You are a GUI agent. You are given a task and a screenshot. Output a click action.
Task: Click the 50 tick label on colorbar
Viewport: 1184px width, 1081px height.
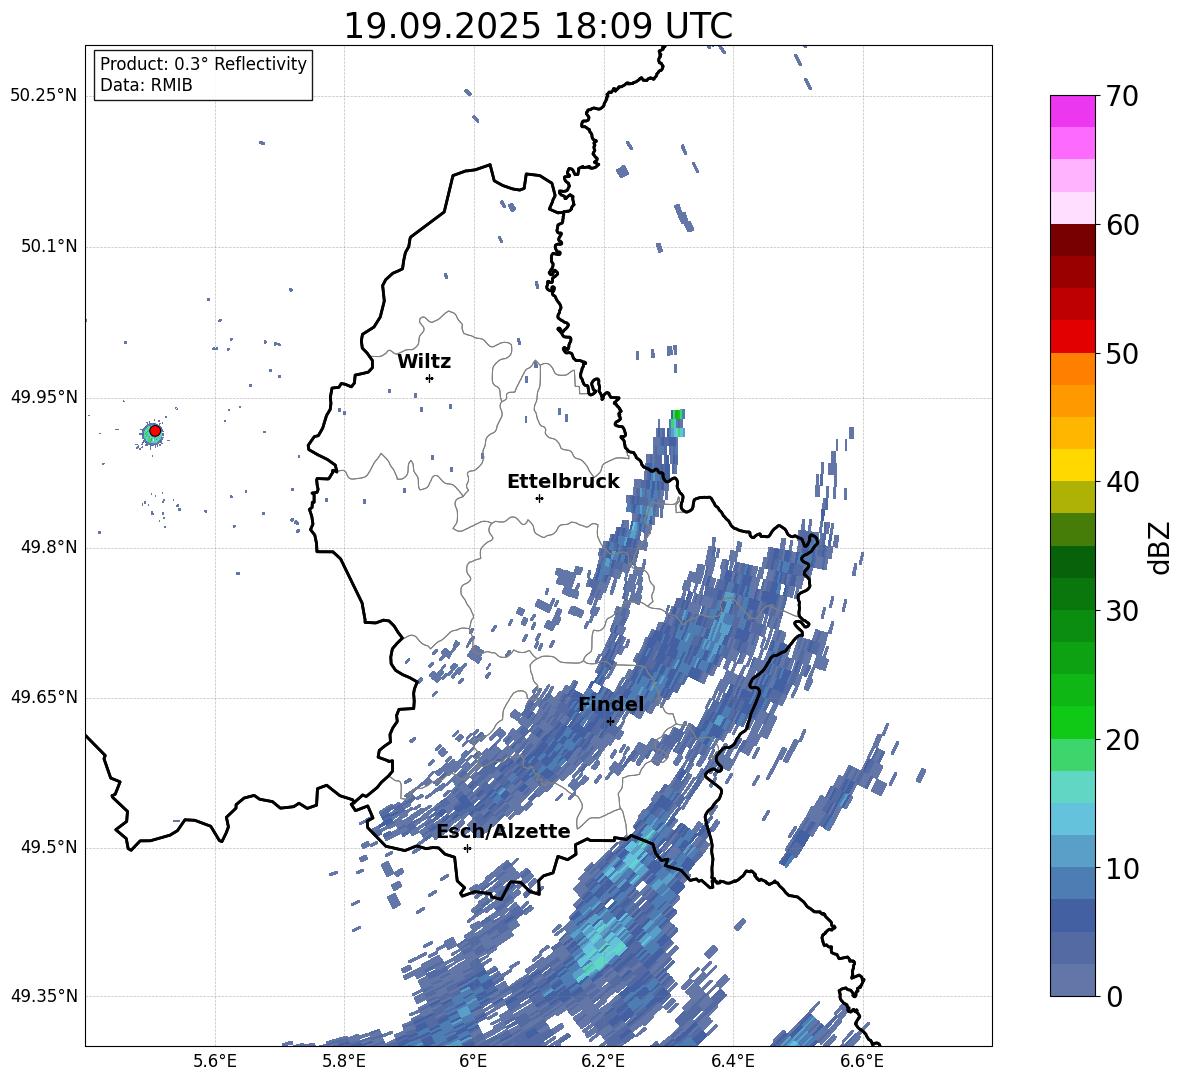(1122, 354)
